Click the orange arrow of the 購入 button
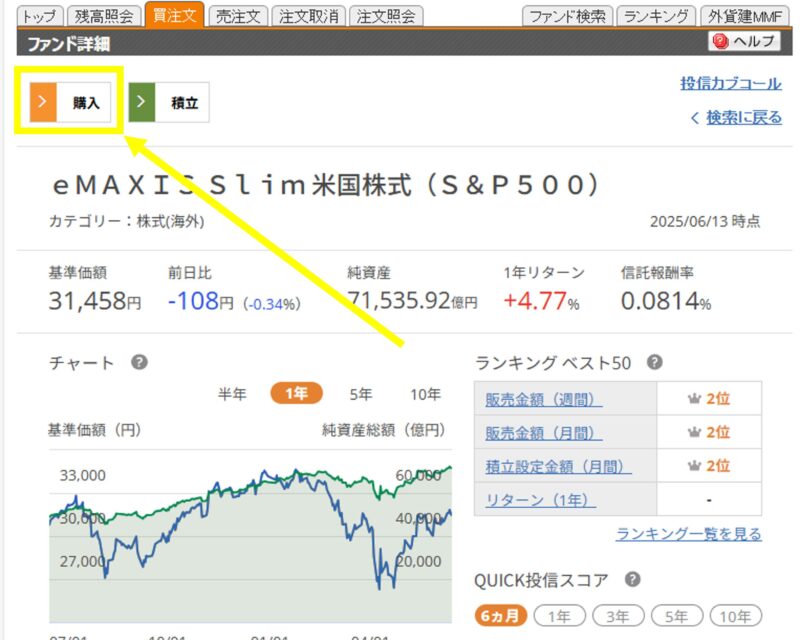Viewport: 800px width, 640px height. [x=43, y=102]
